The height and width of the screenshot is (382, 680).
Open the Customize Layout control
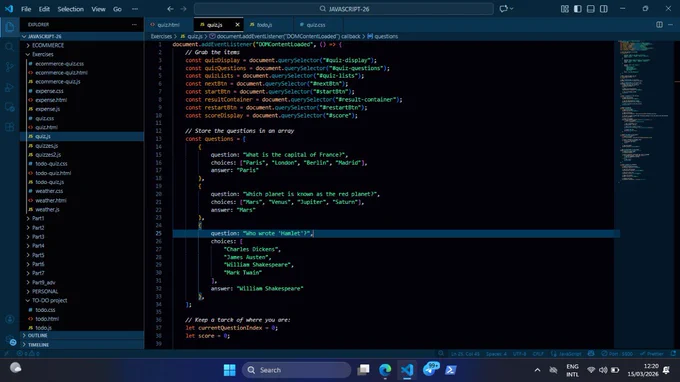(x=565, y=9)
